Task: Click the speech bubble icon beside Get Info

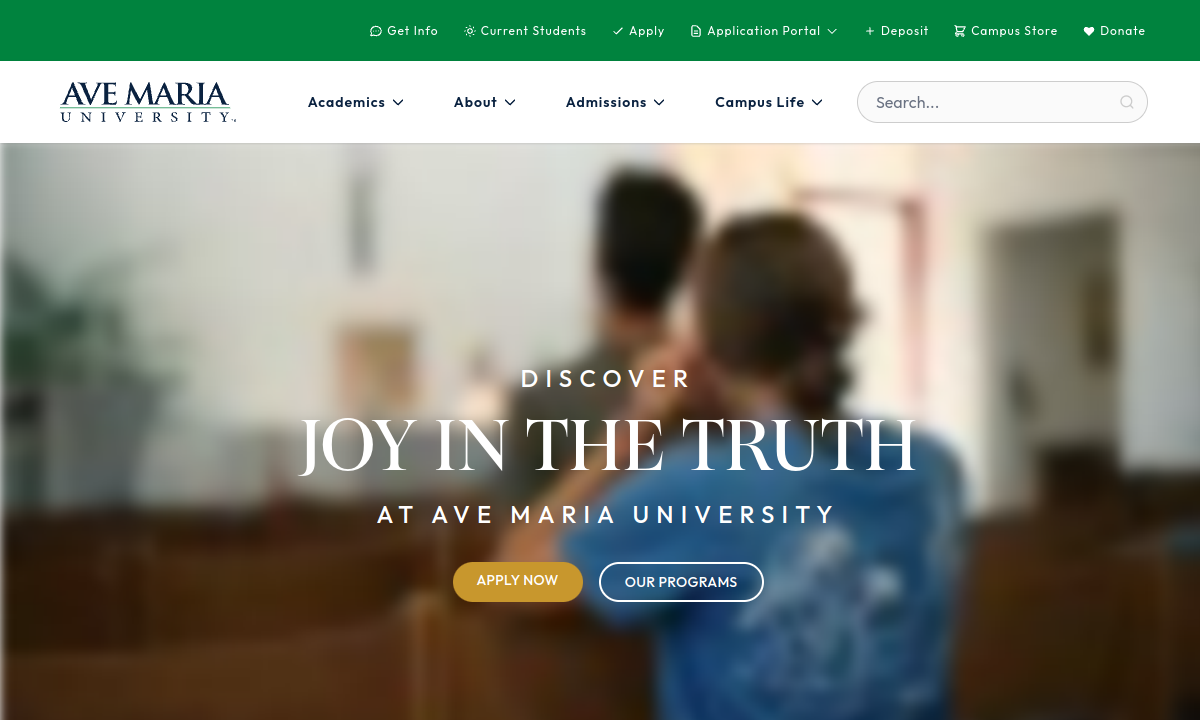Action: point(376,31)
